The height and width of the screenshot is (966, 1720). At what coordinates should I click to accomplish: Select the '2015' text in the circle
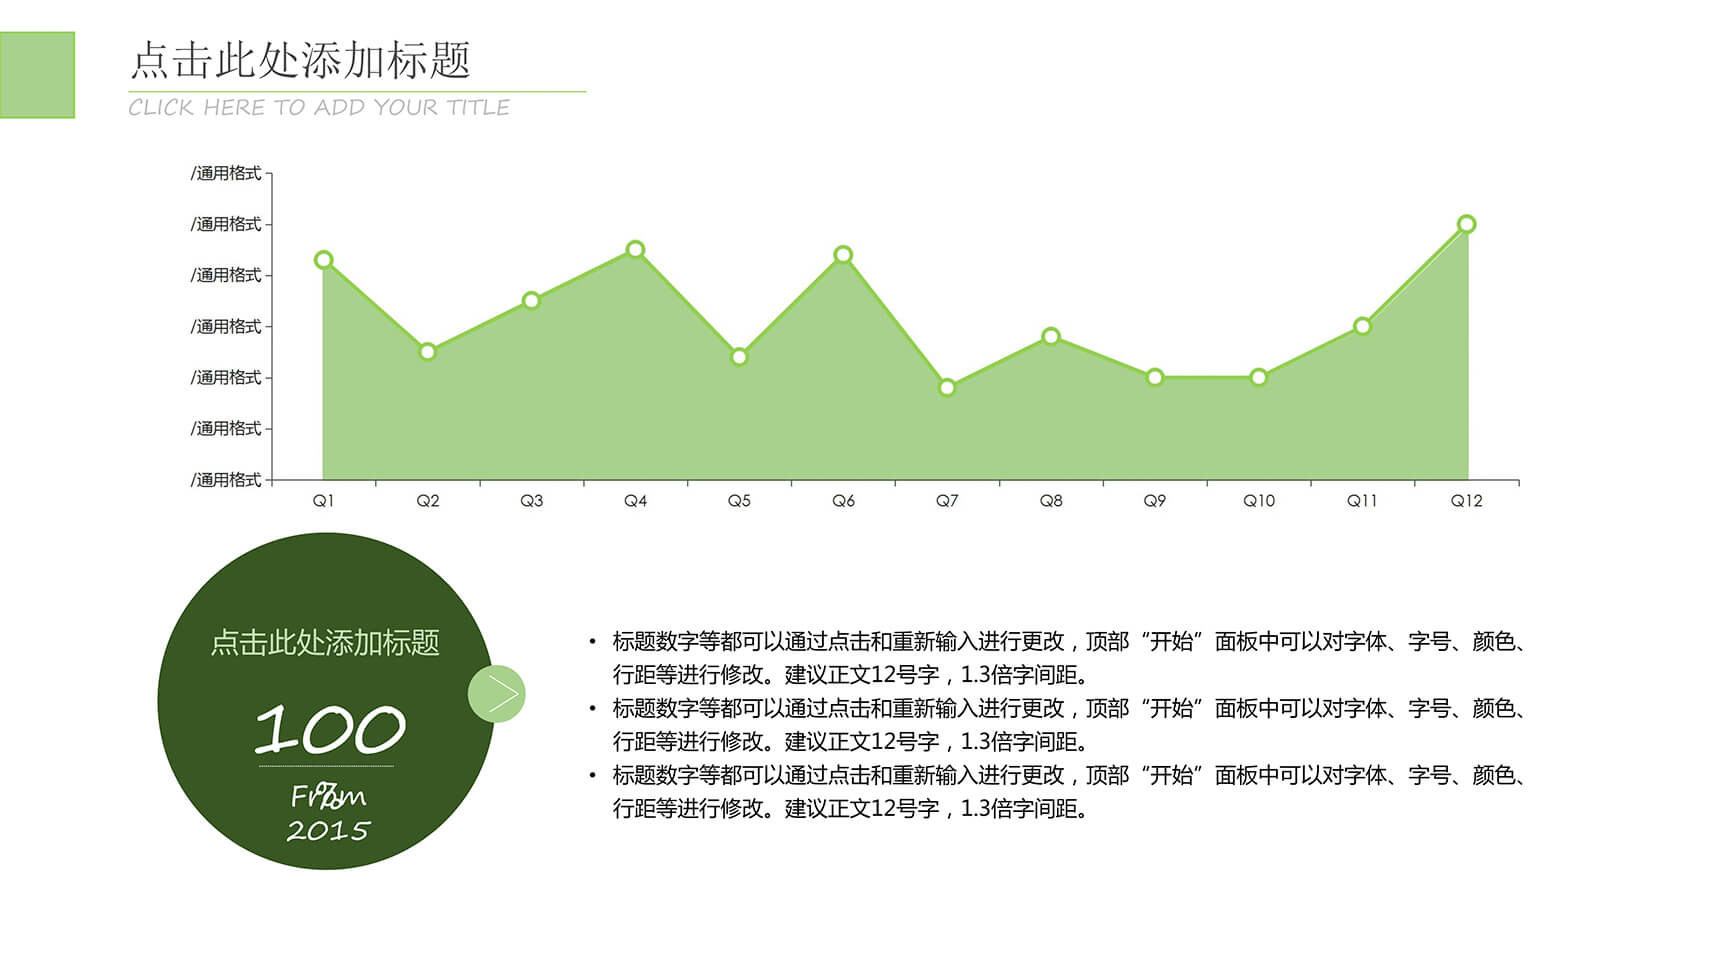328,831
